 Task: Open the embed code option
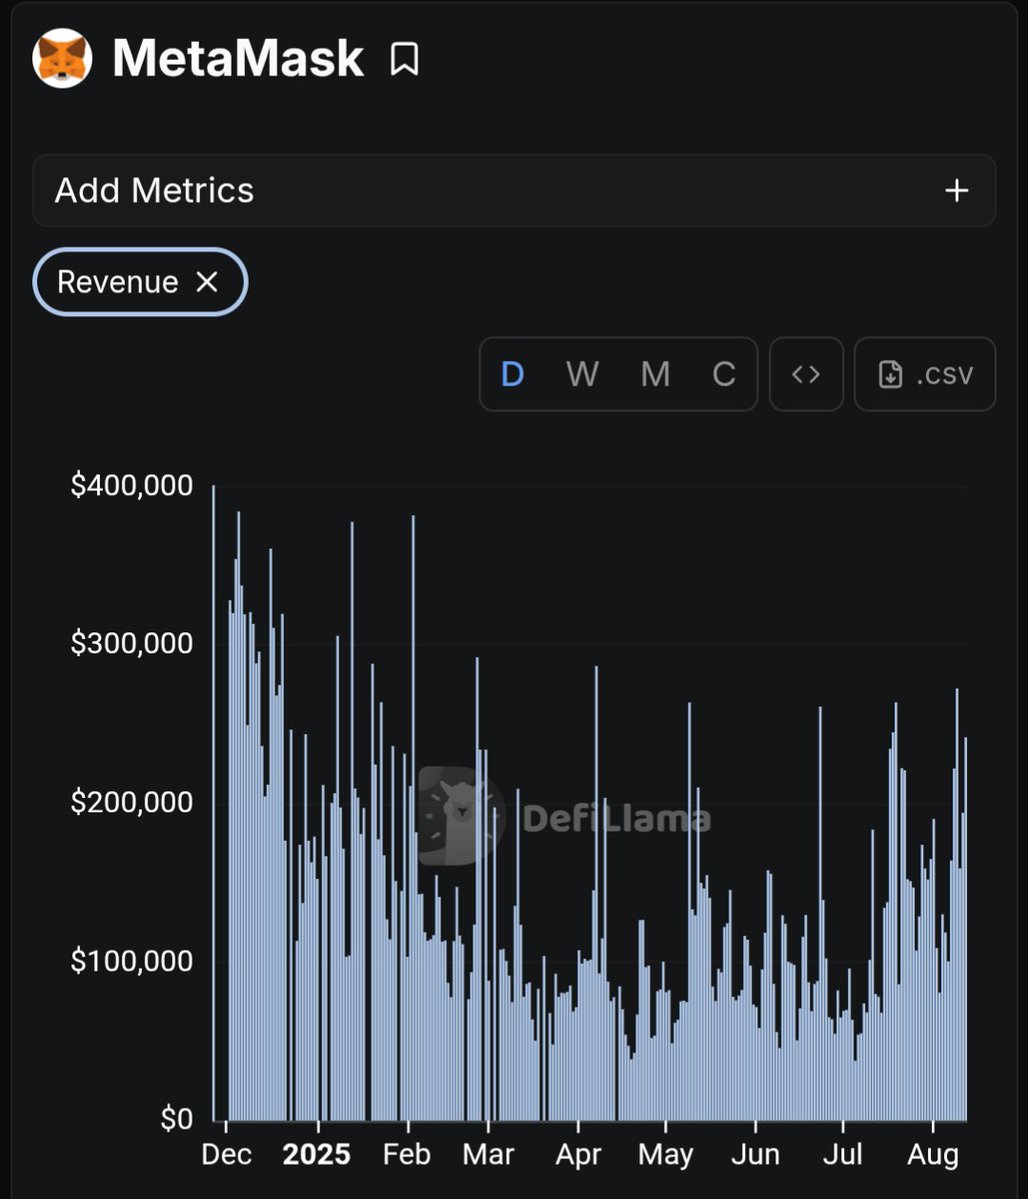(806, 374)
